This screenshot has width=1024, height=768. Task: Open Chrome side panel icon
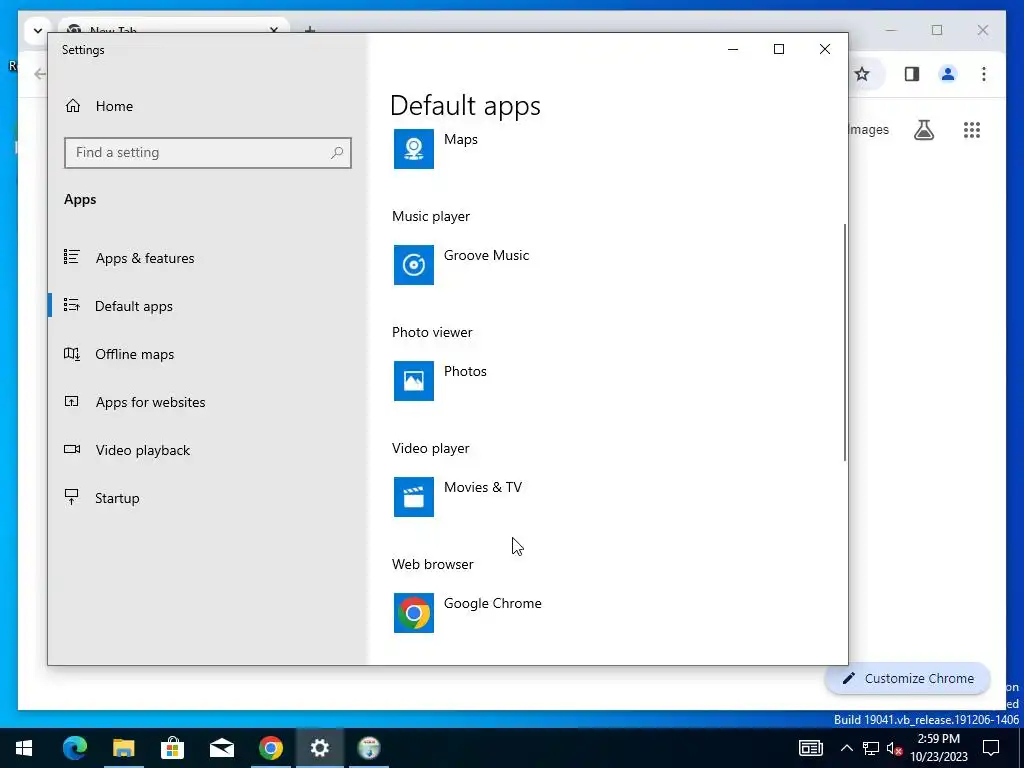coord(912,74)
